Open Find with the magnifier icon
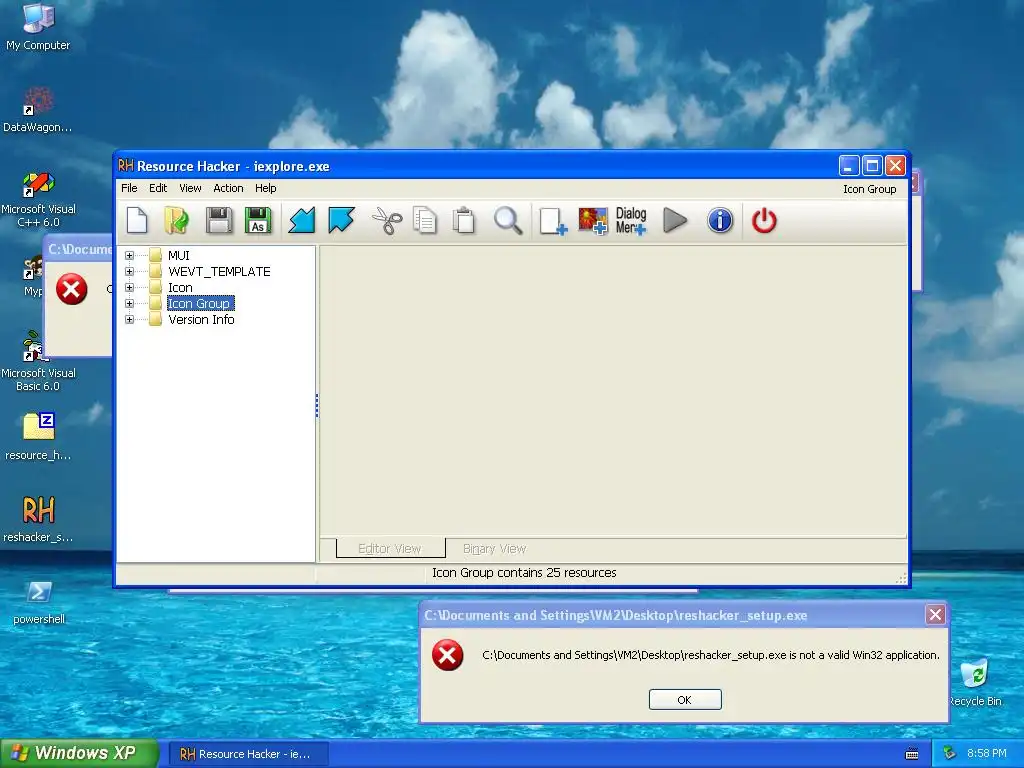This screenshot has height=768, width=1024. [x=507, y=220]
